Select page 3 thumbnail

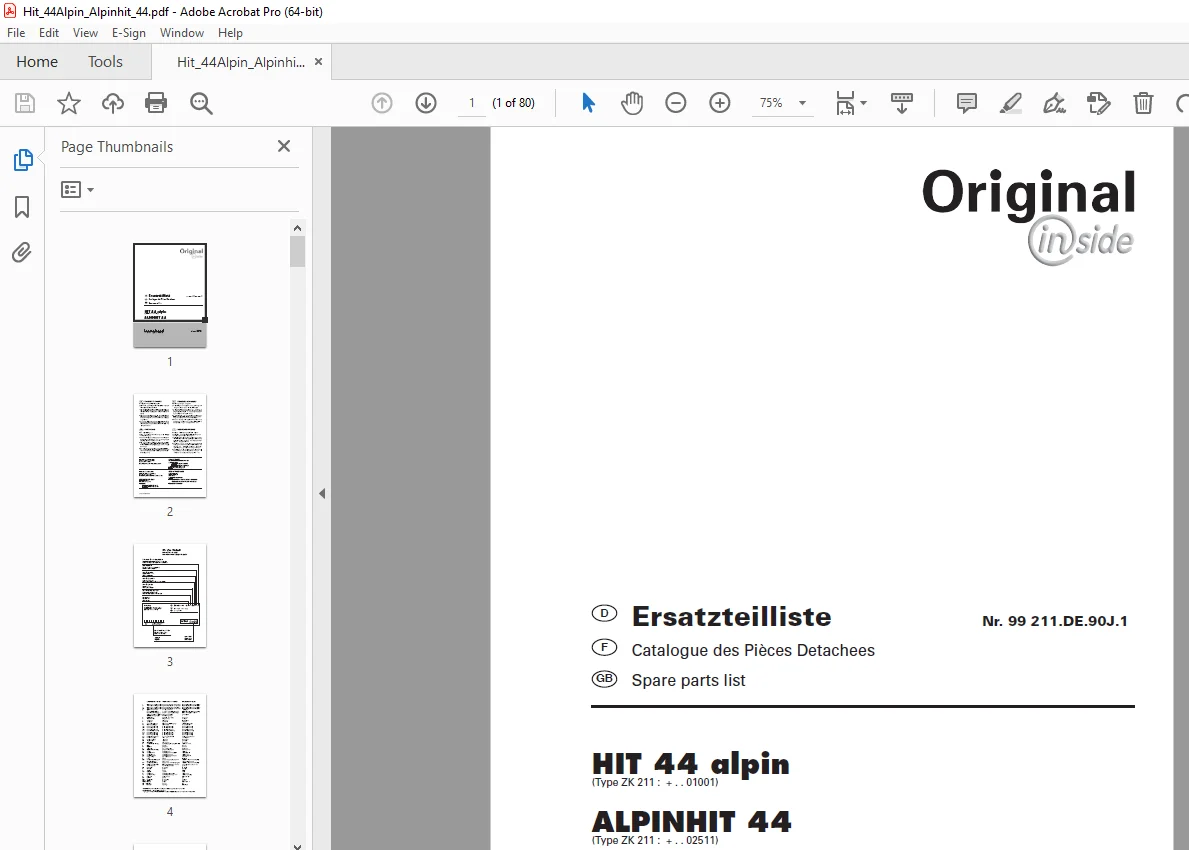[x=170, y=595]
